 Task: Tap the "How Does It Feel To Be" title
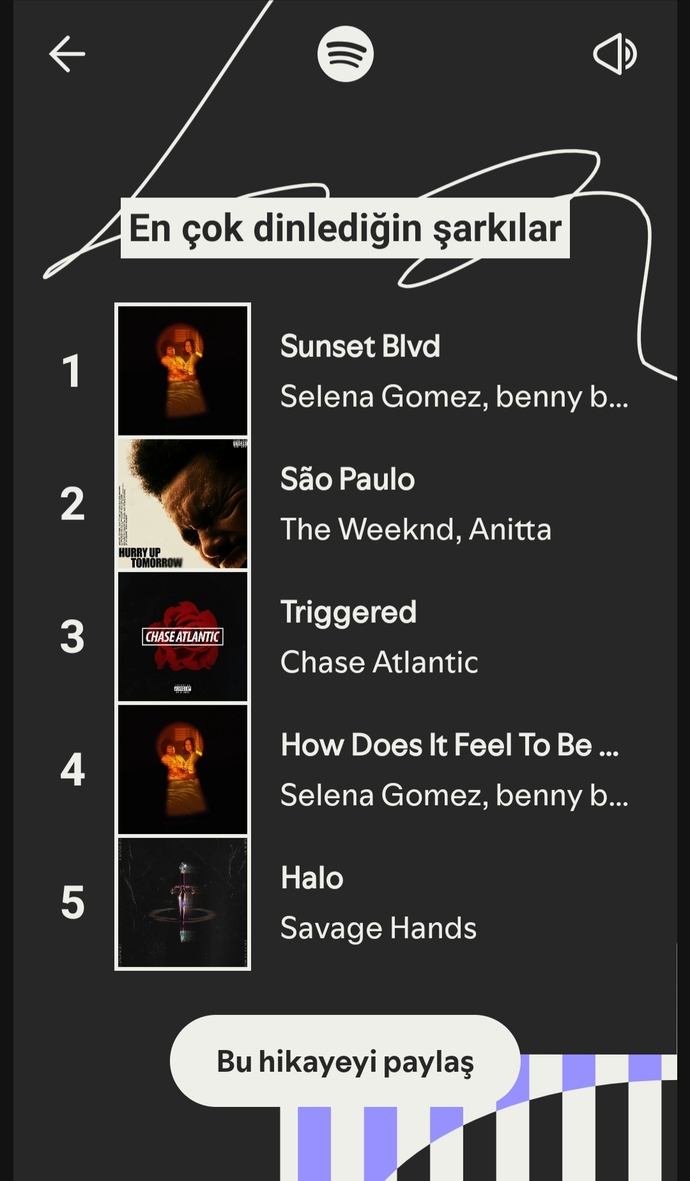(449, 745)
